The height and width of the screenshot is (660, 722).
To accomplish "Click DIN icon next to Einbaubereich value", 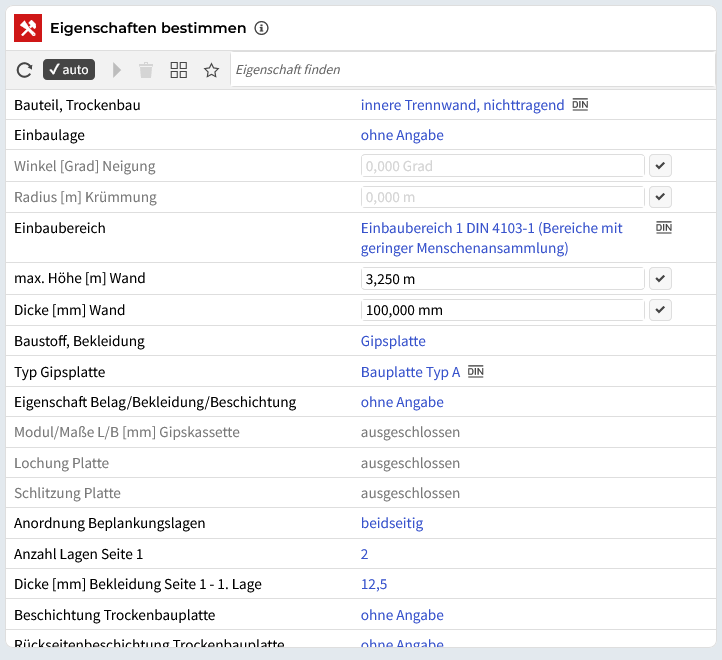I will click(664, 228).
